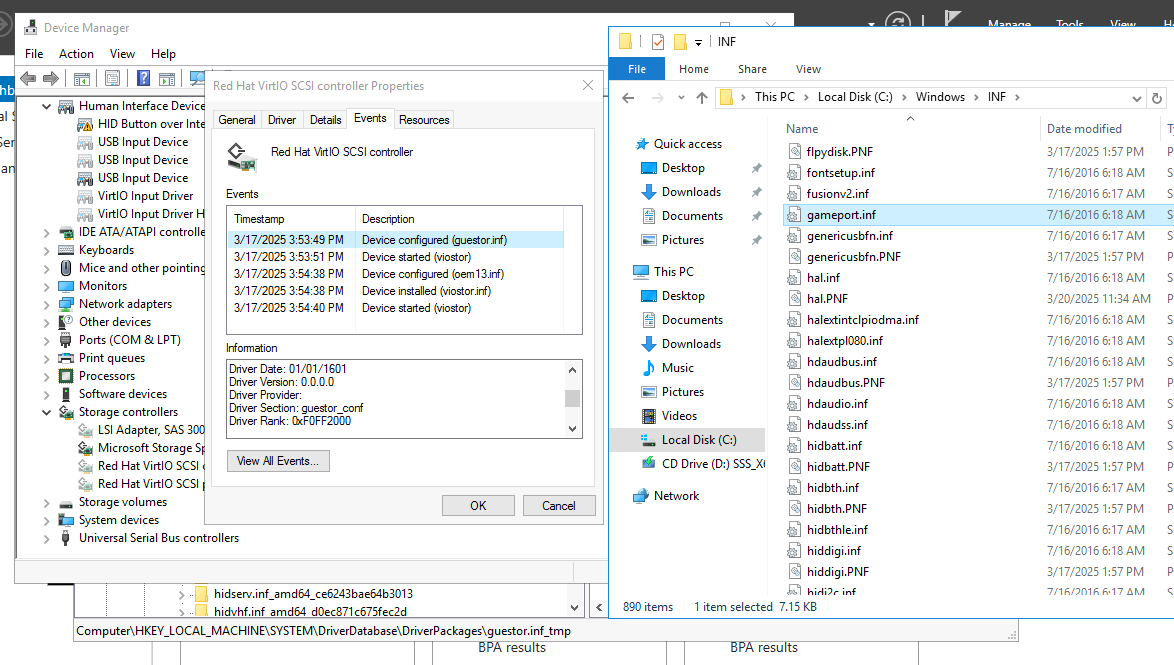Select the fontsetup.inf file

pyautogui.click(x=840, y=172)
